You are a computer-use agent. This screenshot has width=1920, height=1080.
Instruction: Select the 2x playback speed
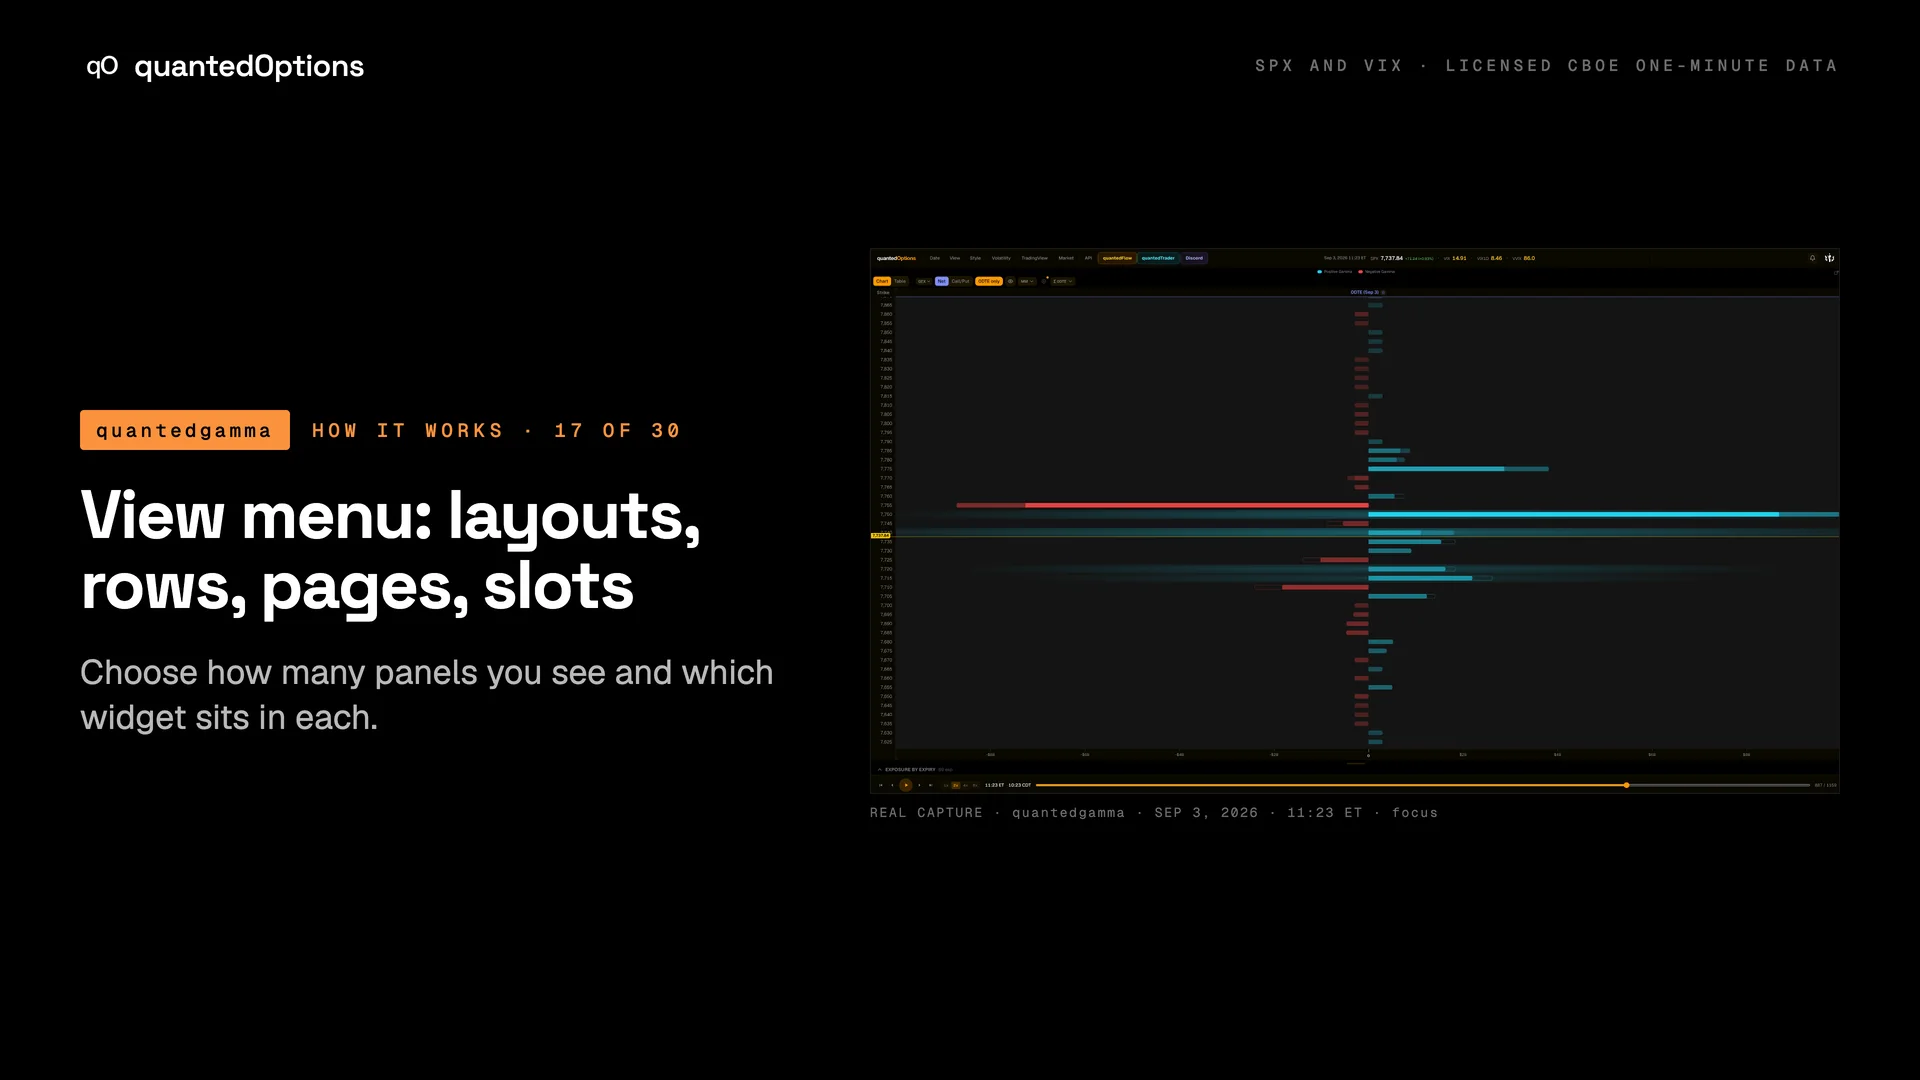pos(955,785)
